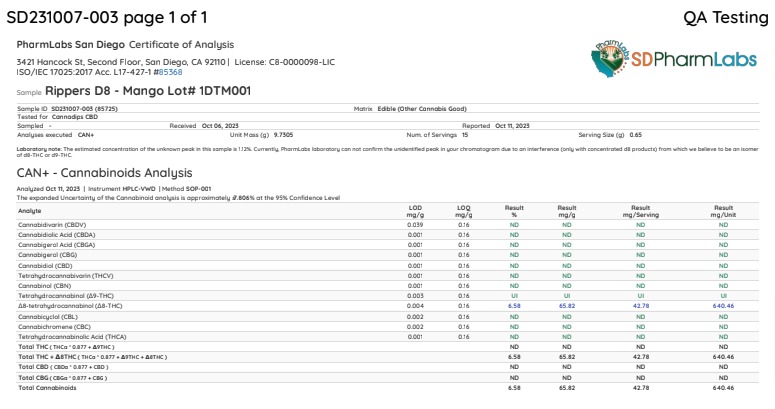Click the 'Total CBG' row label

click(x=63, y=378)
